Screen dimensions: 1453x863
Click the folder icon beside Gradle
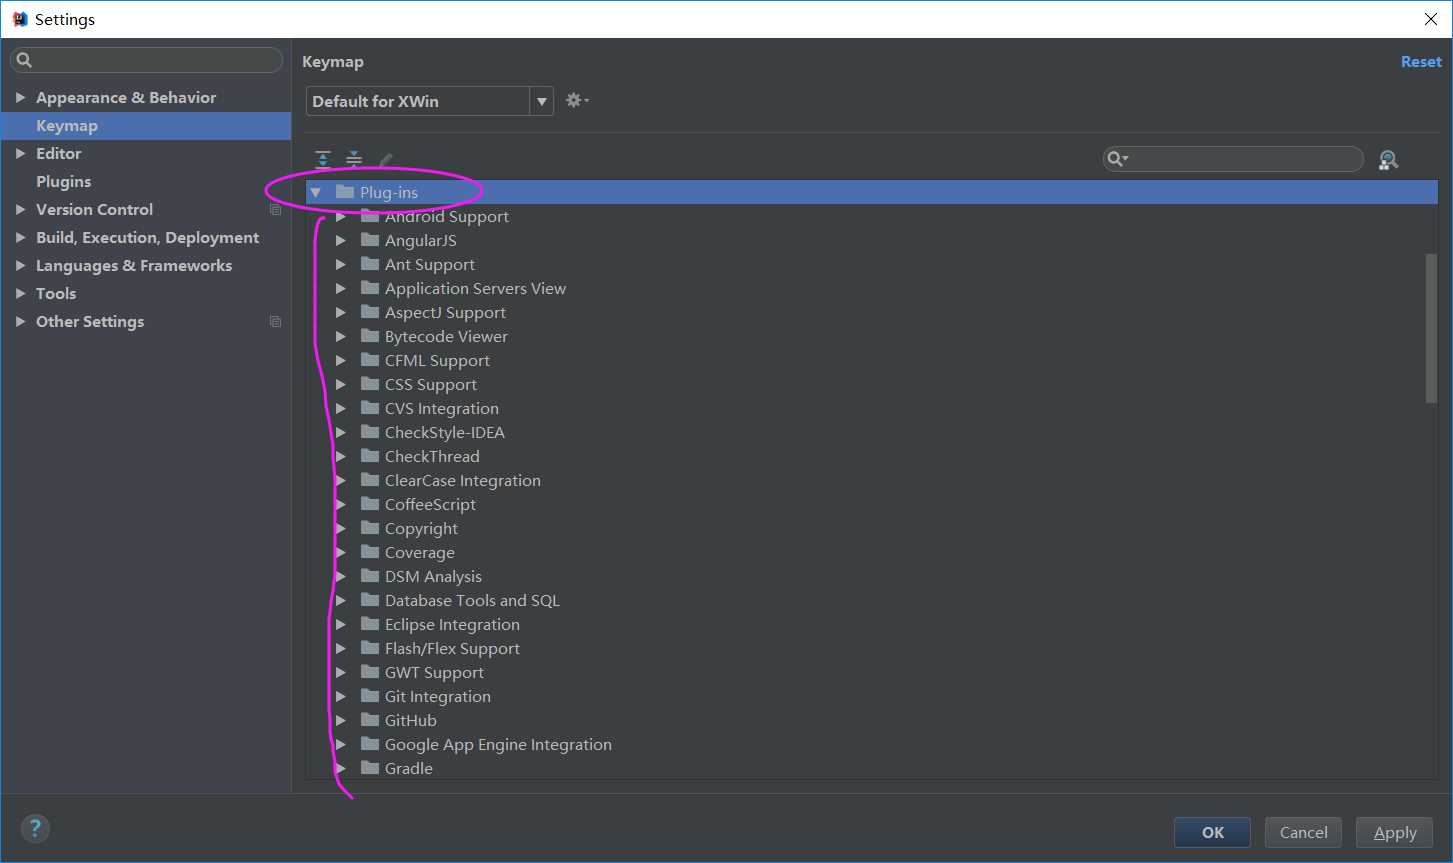pyautogui.click(x=370, y=768)
